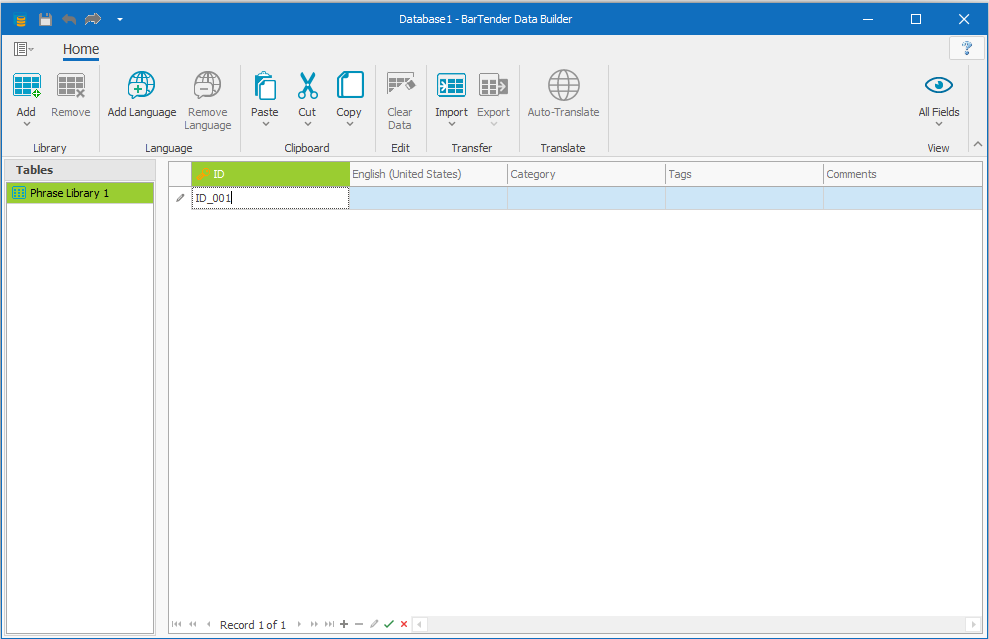Click the Remove library button
The image size is (989, 639).
coord(71,96)
